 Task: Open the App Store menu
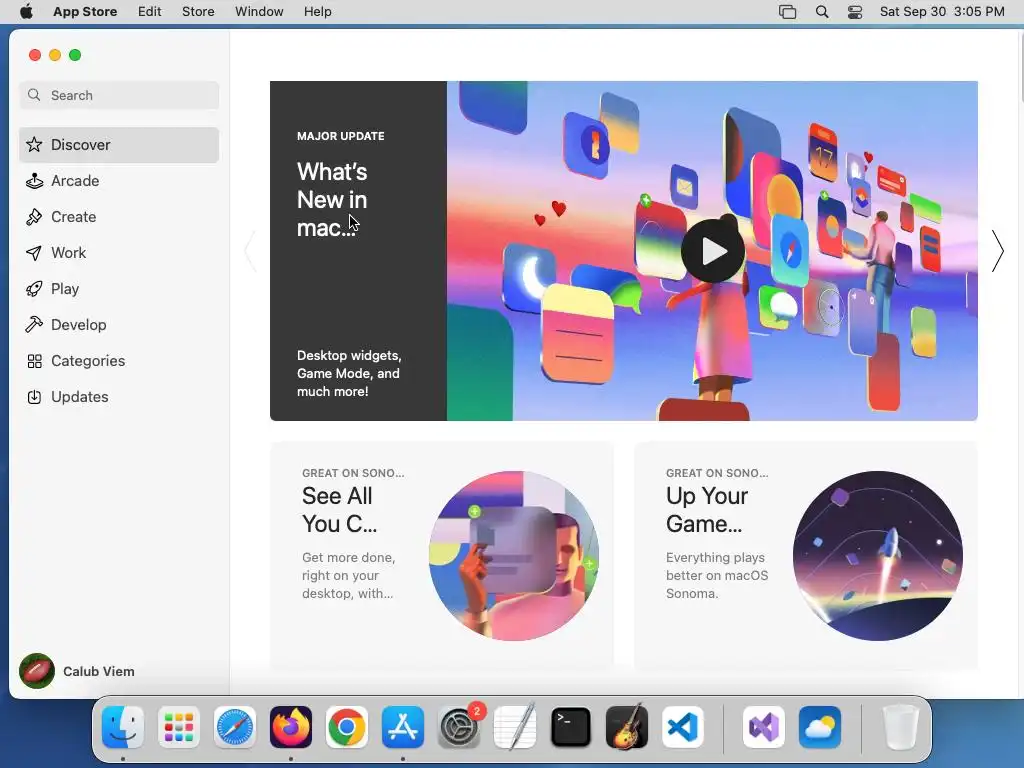85,12
